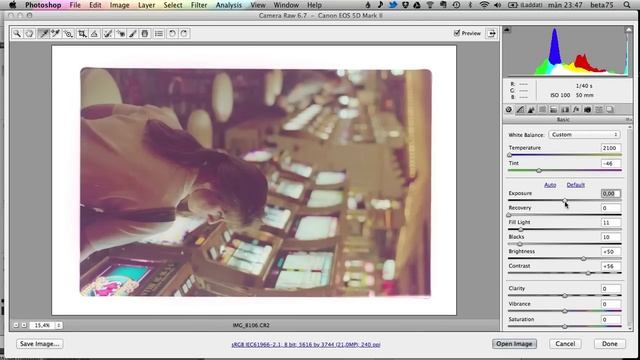Toggle the Preview checkbox

click(457, 33)
